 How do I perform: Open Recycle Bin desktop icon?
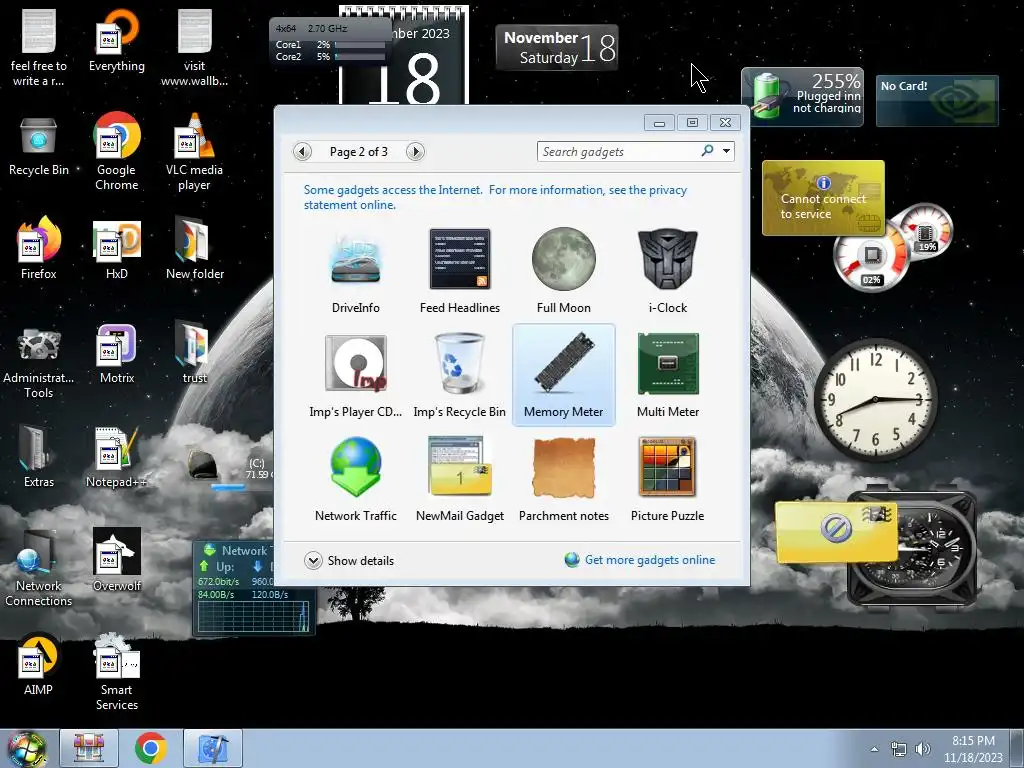click(x=39, y=147)
